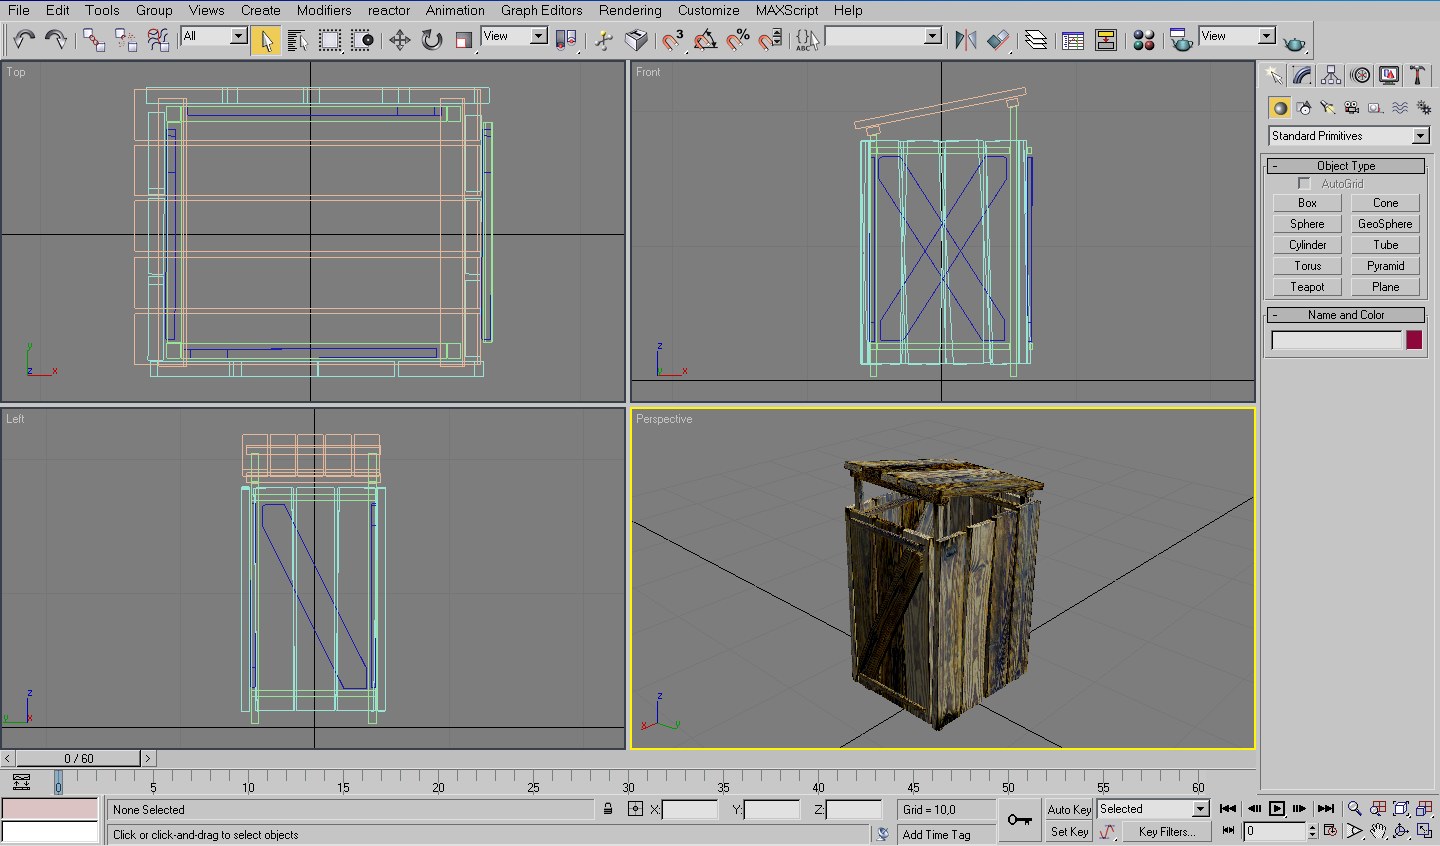Open the Layer Manager icon
Viewport: 1440px width, 846px height.
[1036, 40]
